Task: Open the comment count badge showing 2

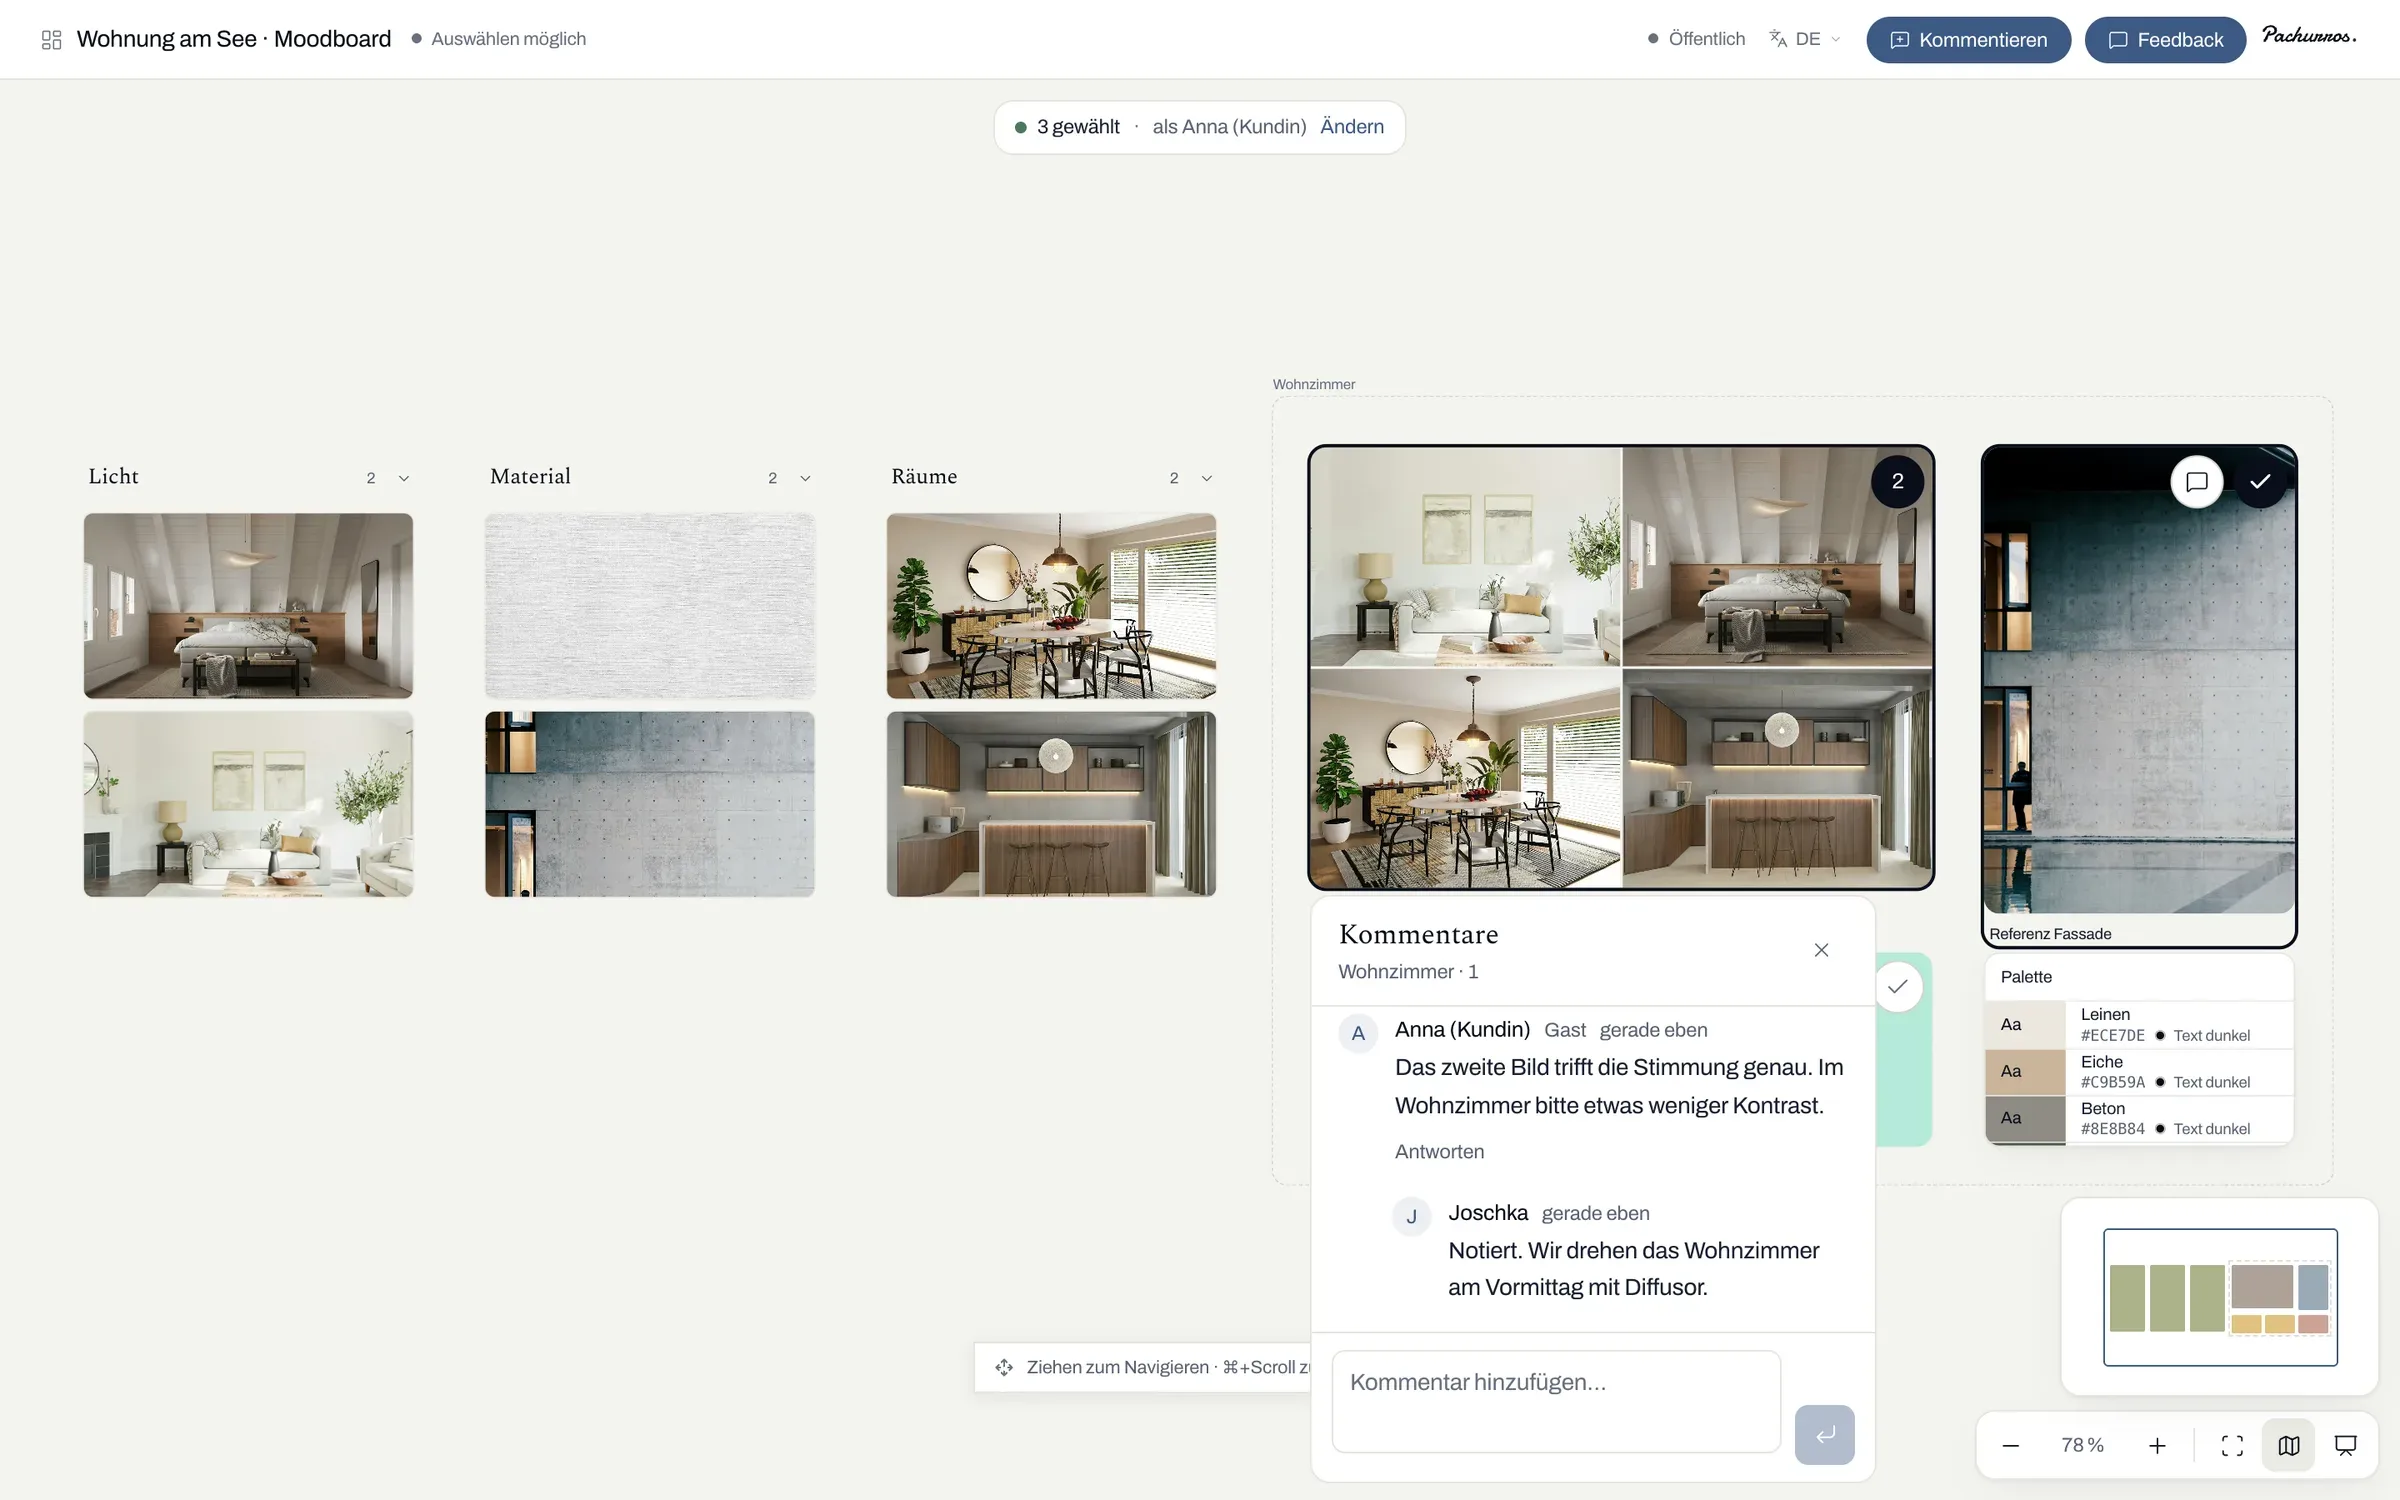Action: tap(1897, 481)
